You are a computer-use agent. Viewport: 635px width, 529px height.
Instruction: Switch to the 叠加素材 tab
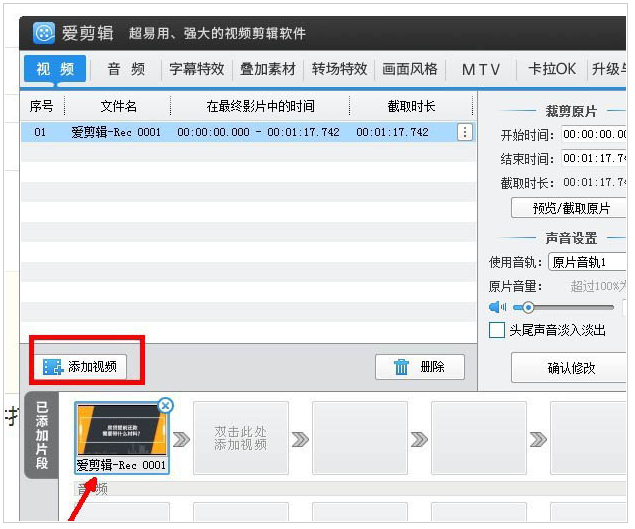coord(268,69)
